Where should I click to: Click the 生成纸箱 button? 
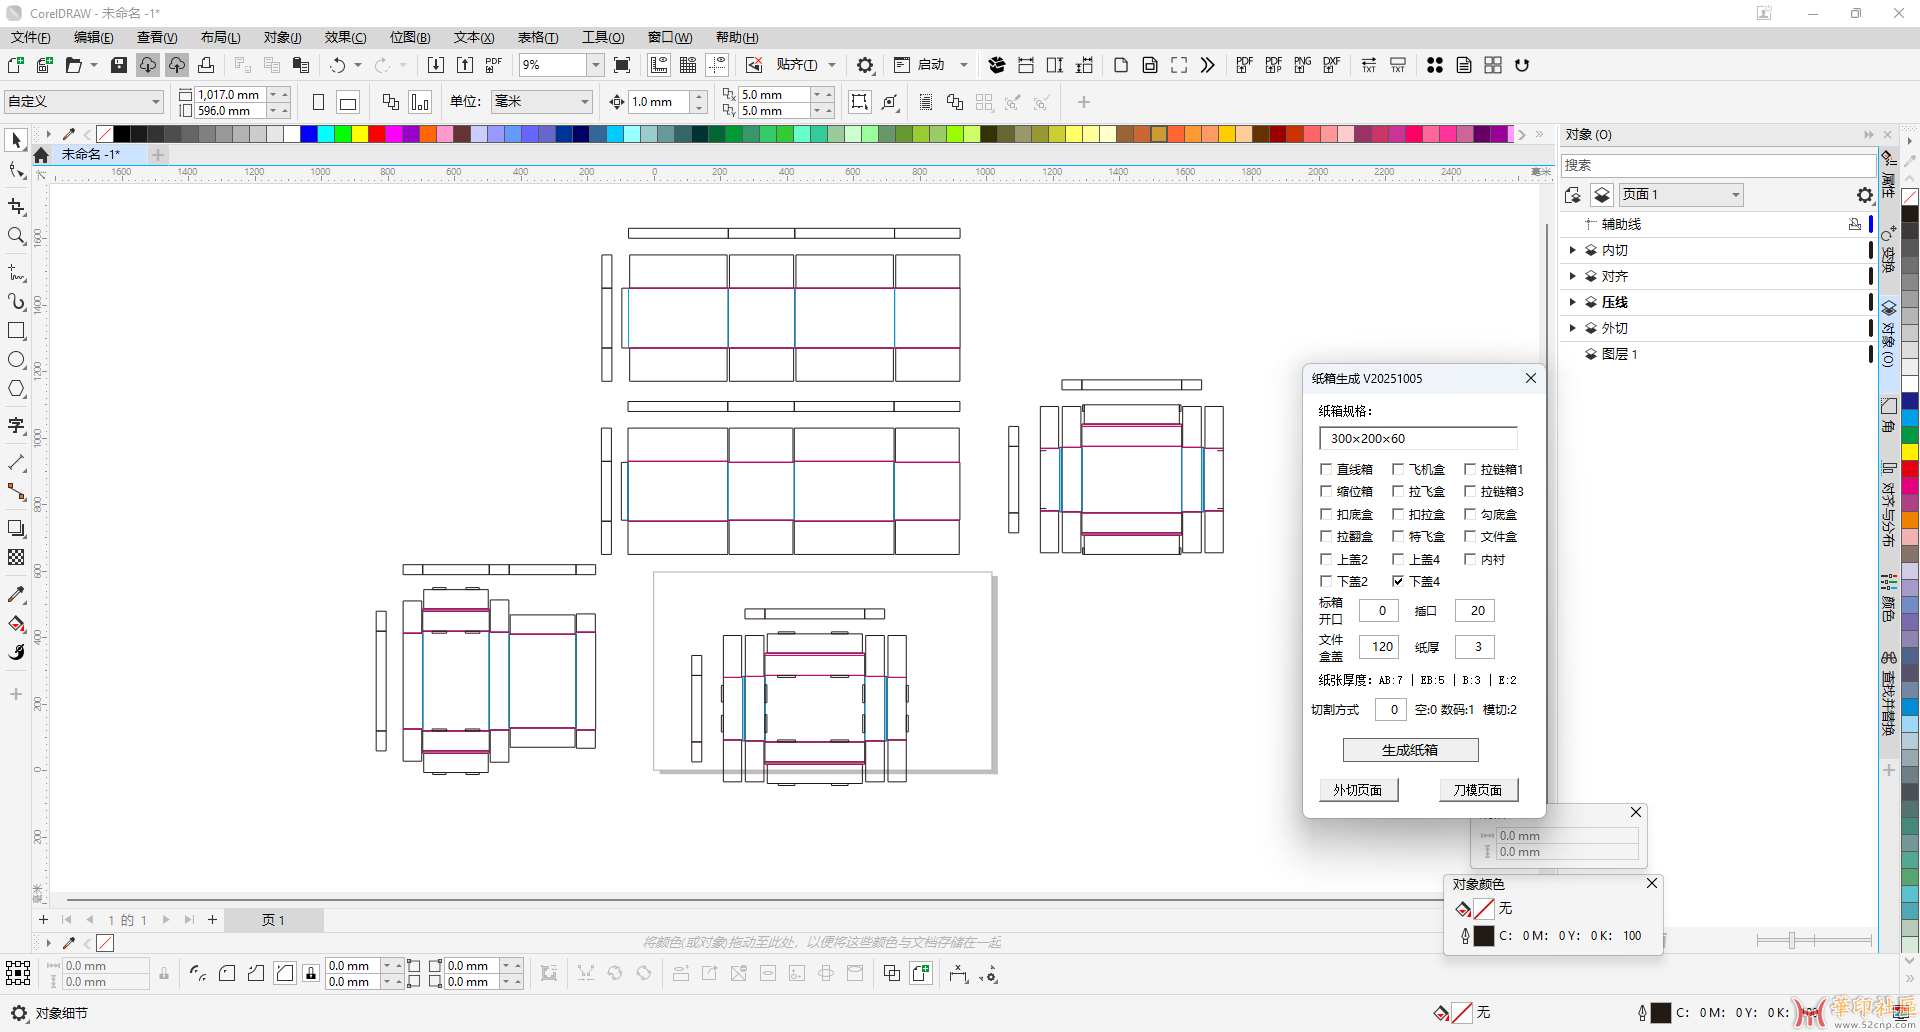tap(1410, 750)
